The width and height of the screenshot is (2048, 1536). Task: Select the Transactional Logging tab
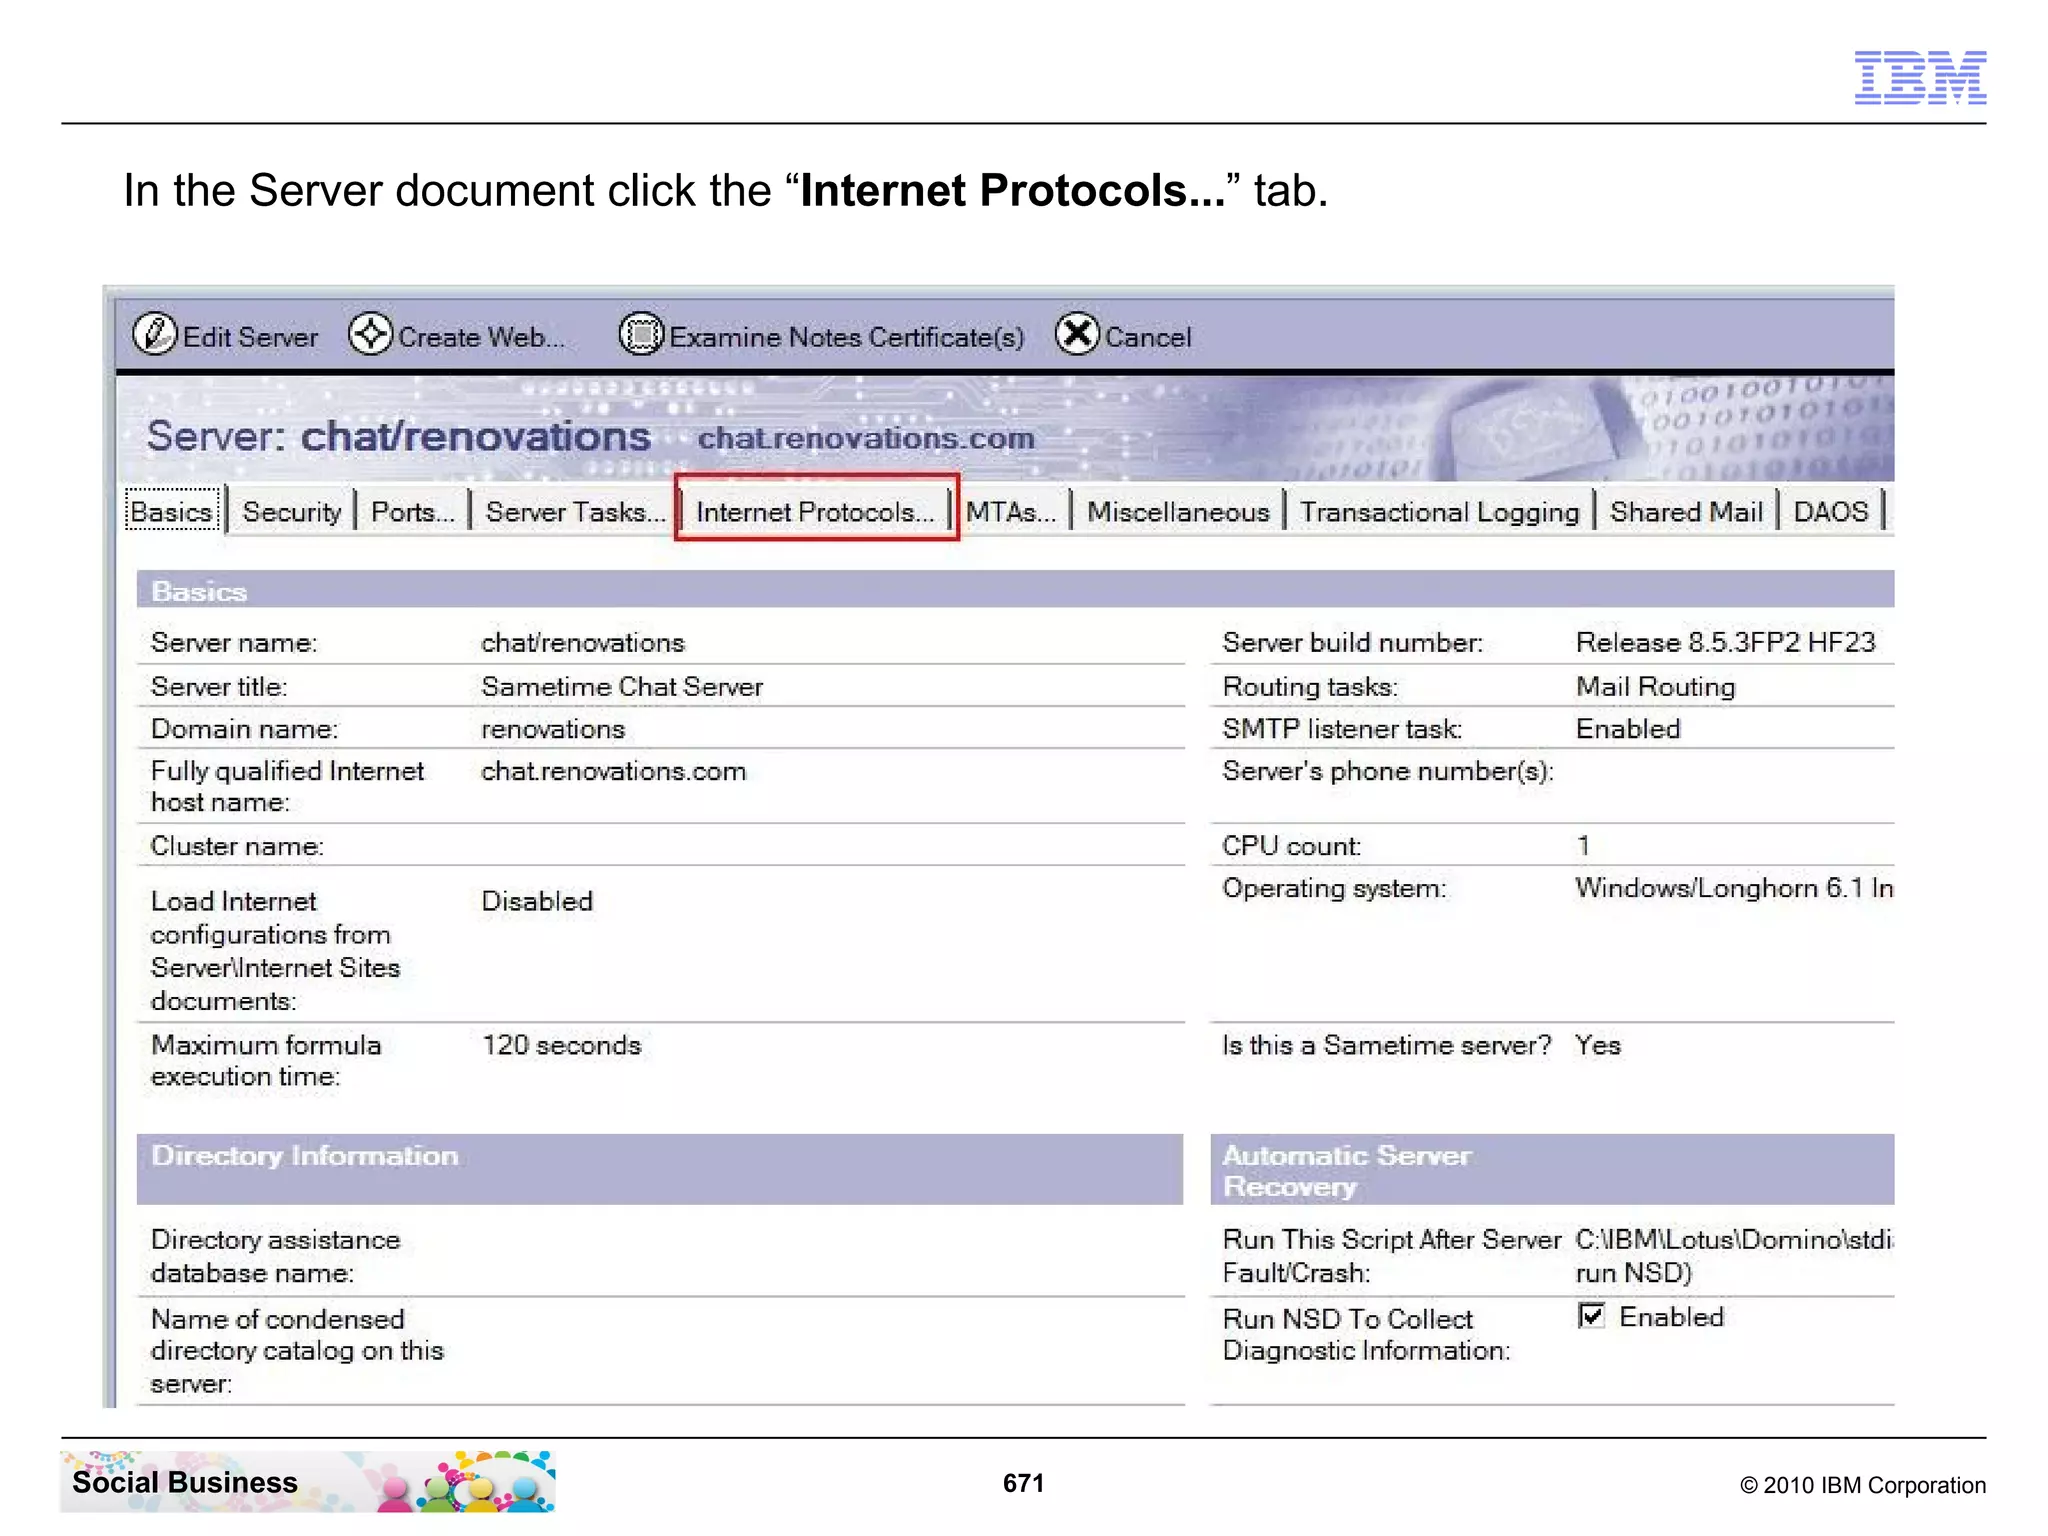click(x=1440, y=512)
